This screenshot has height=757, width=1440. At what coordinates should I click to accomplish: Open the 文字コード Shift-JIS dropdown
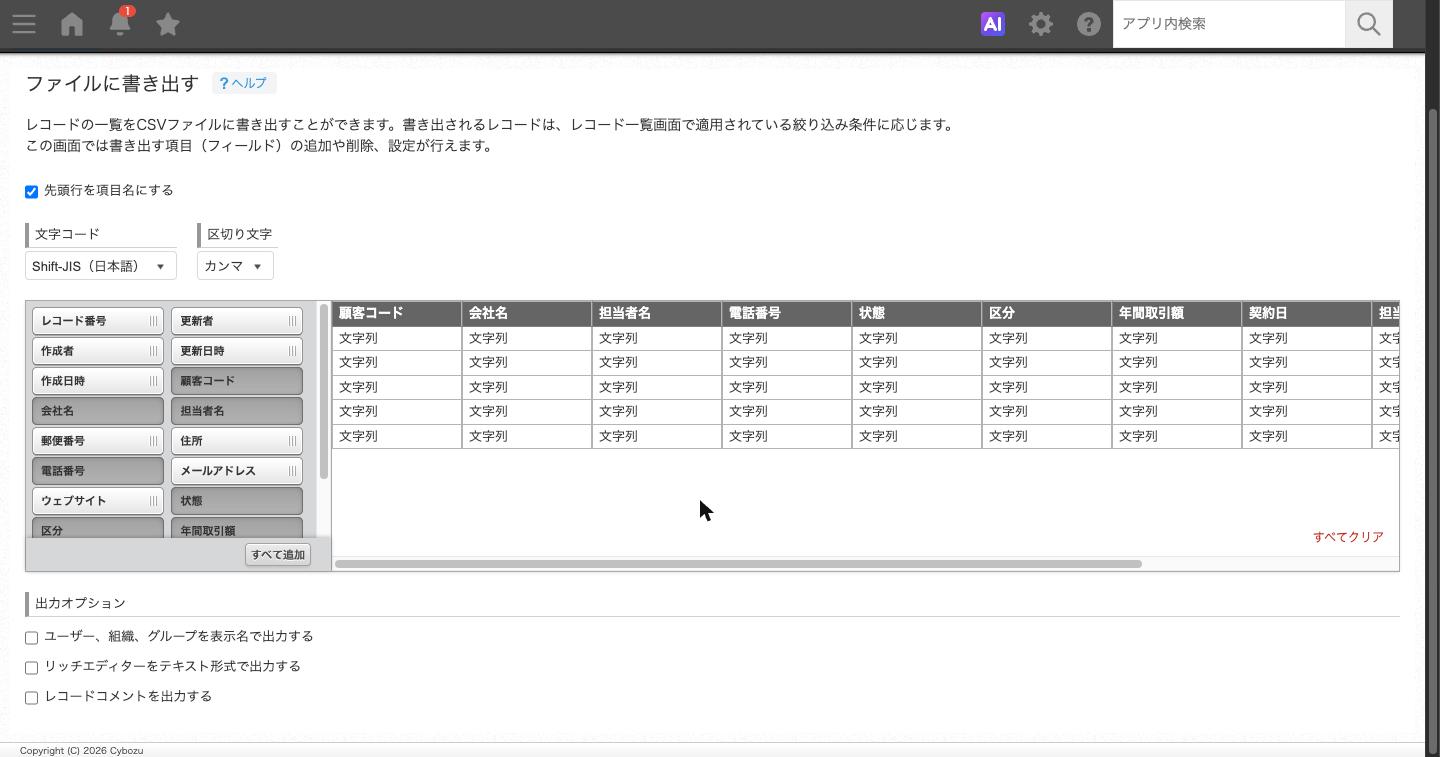click(x=101, y=266)
